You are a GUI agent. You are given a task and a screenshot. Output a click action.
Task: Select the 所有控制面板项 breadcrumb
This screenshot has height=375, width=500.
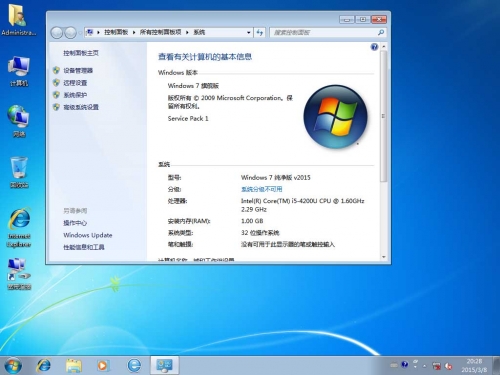tap(160, 32)
